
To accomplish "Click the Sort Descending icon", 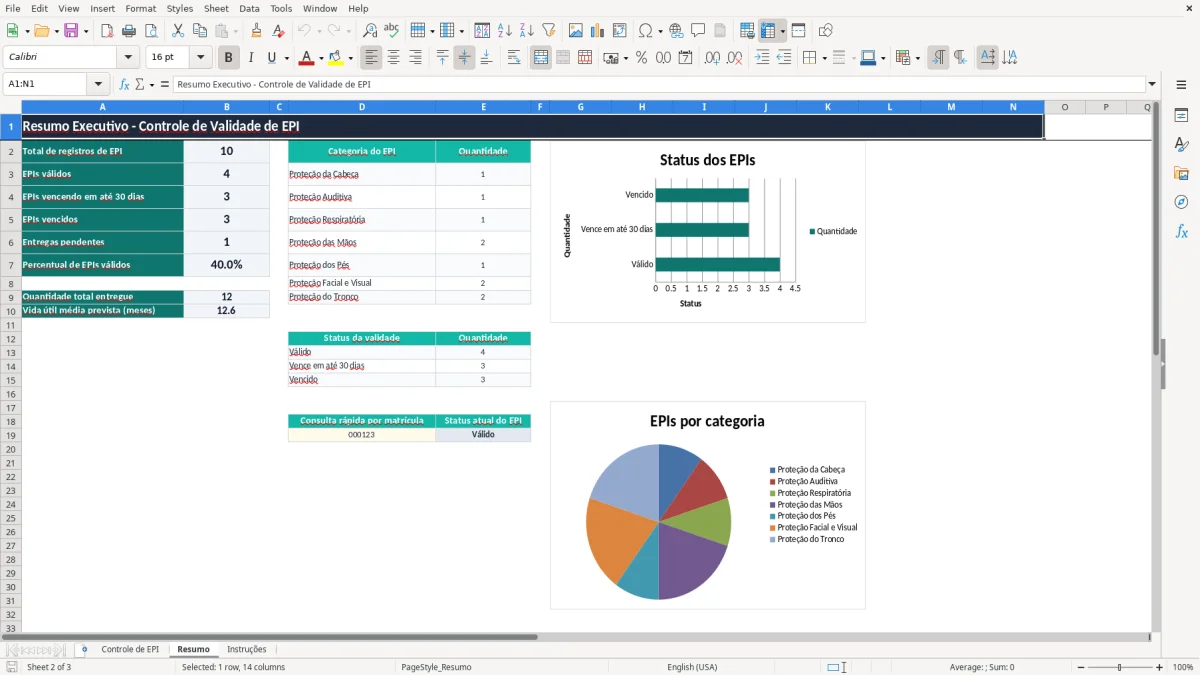I will point(527,31).
